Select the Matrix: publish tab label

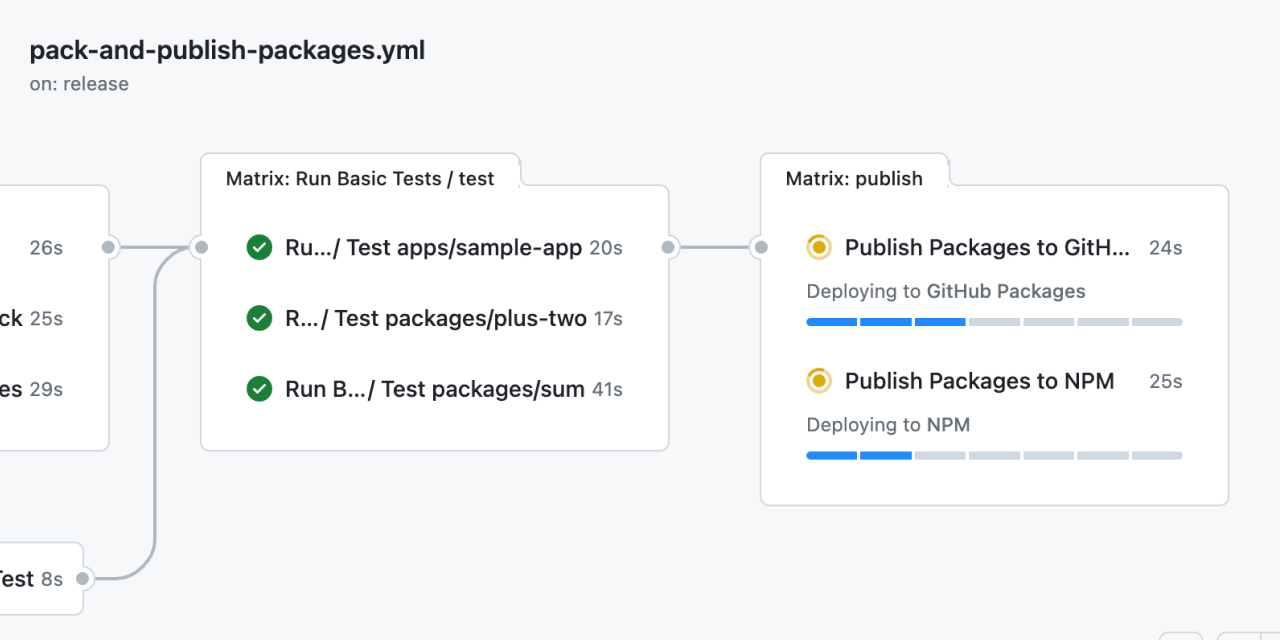854,179
